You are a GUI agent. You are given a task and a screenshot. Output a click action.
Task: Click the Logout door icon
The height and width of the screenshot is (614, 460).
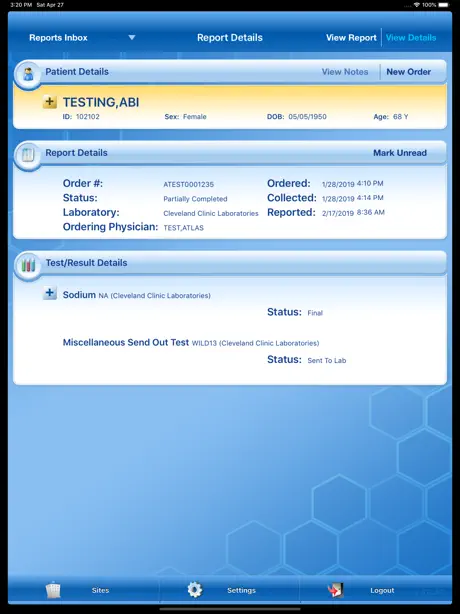(x=336, y=590)
